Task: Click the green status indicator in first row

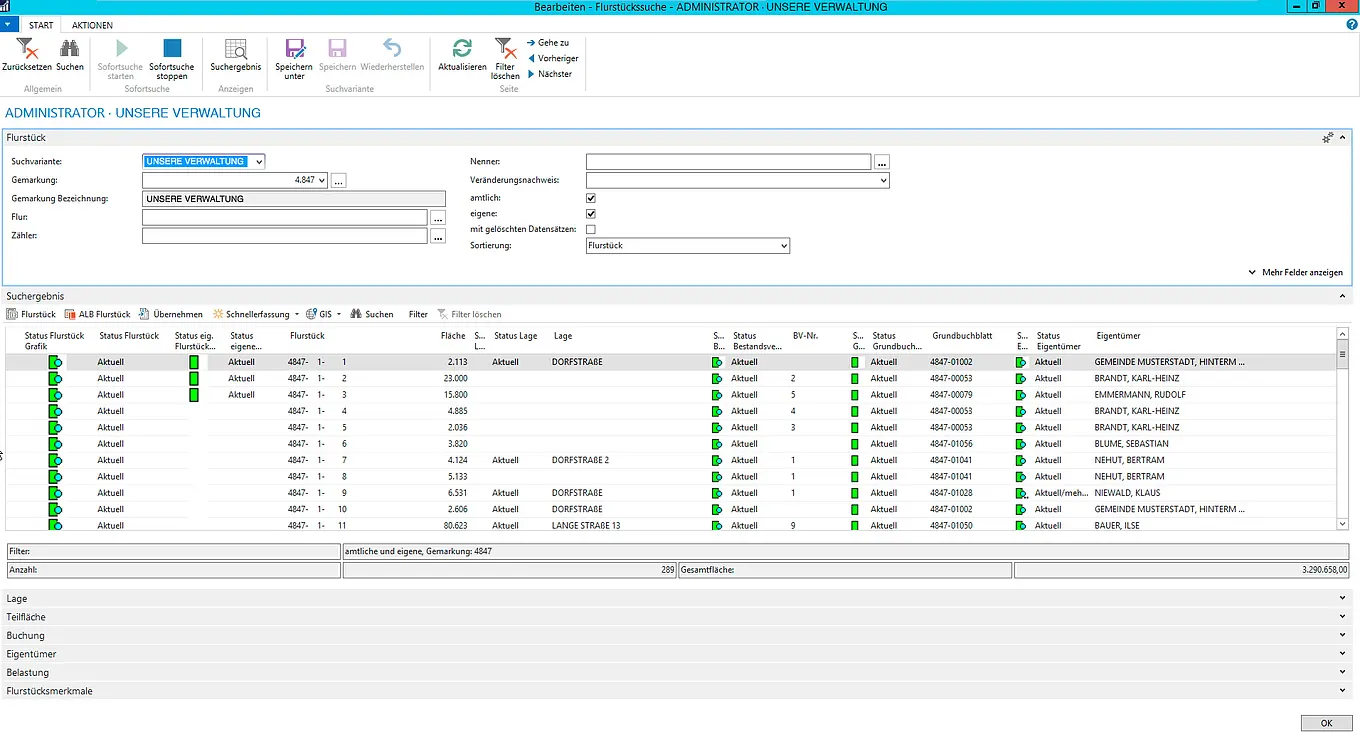Action: [55, 362]
